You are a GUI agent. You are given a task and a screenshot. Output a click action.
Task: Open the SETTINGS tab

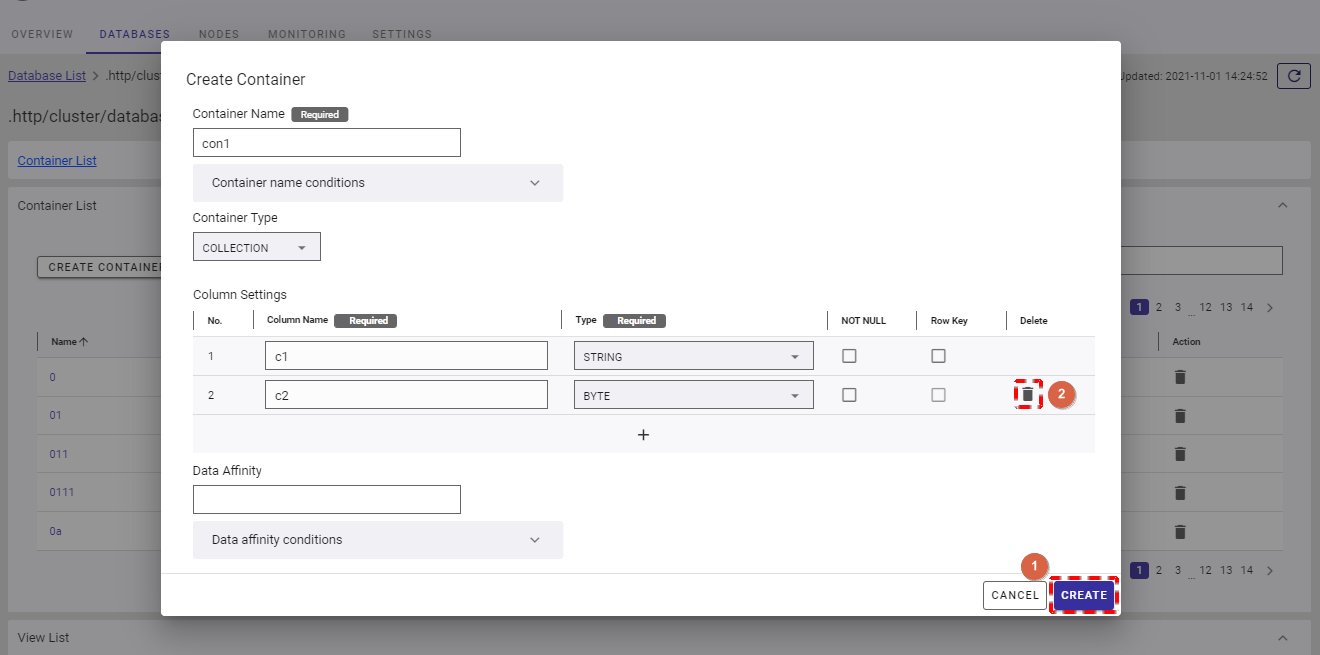point(402,34)
